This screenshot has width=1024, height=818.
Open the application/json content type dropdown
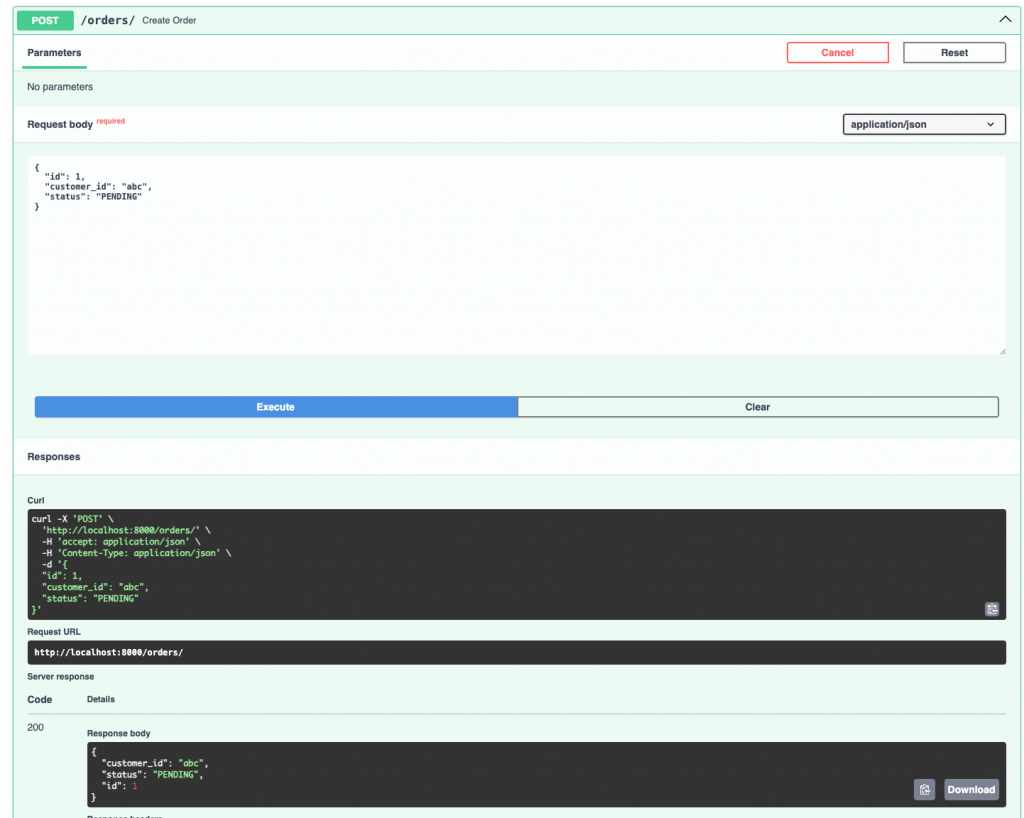(x=923, y=124)
